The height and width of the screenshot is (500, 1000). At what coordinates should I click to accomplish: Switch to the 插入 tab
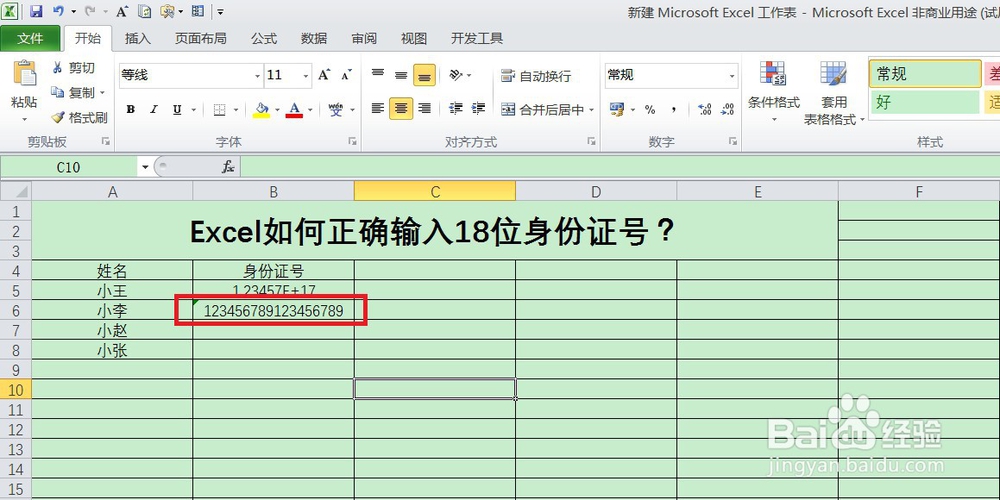point(138,38)
